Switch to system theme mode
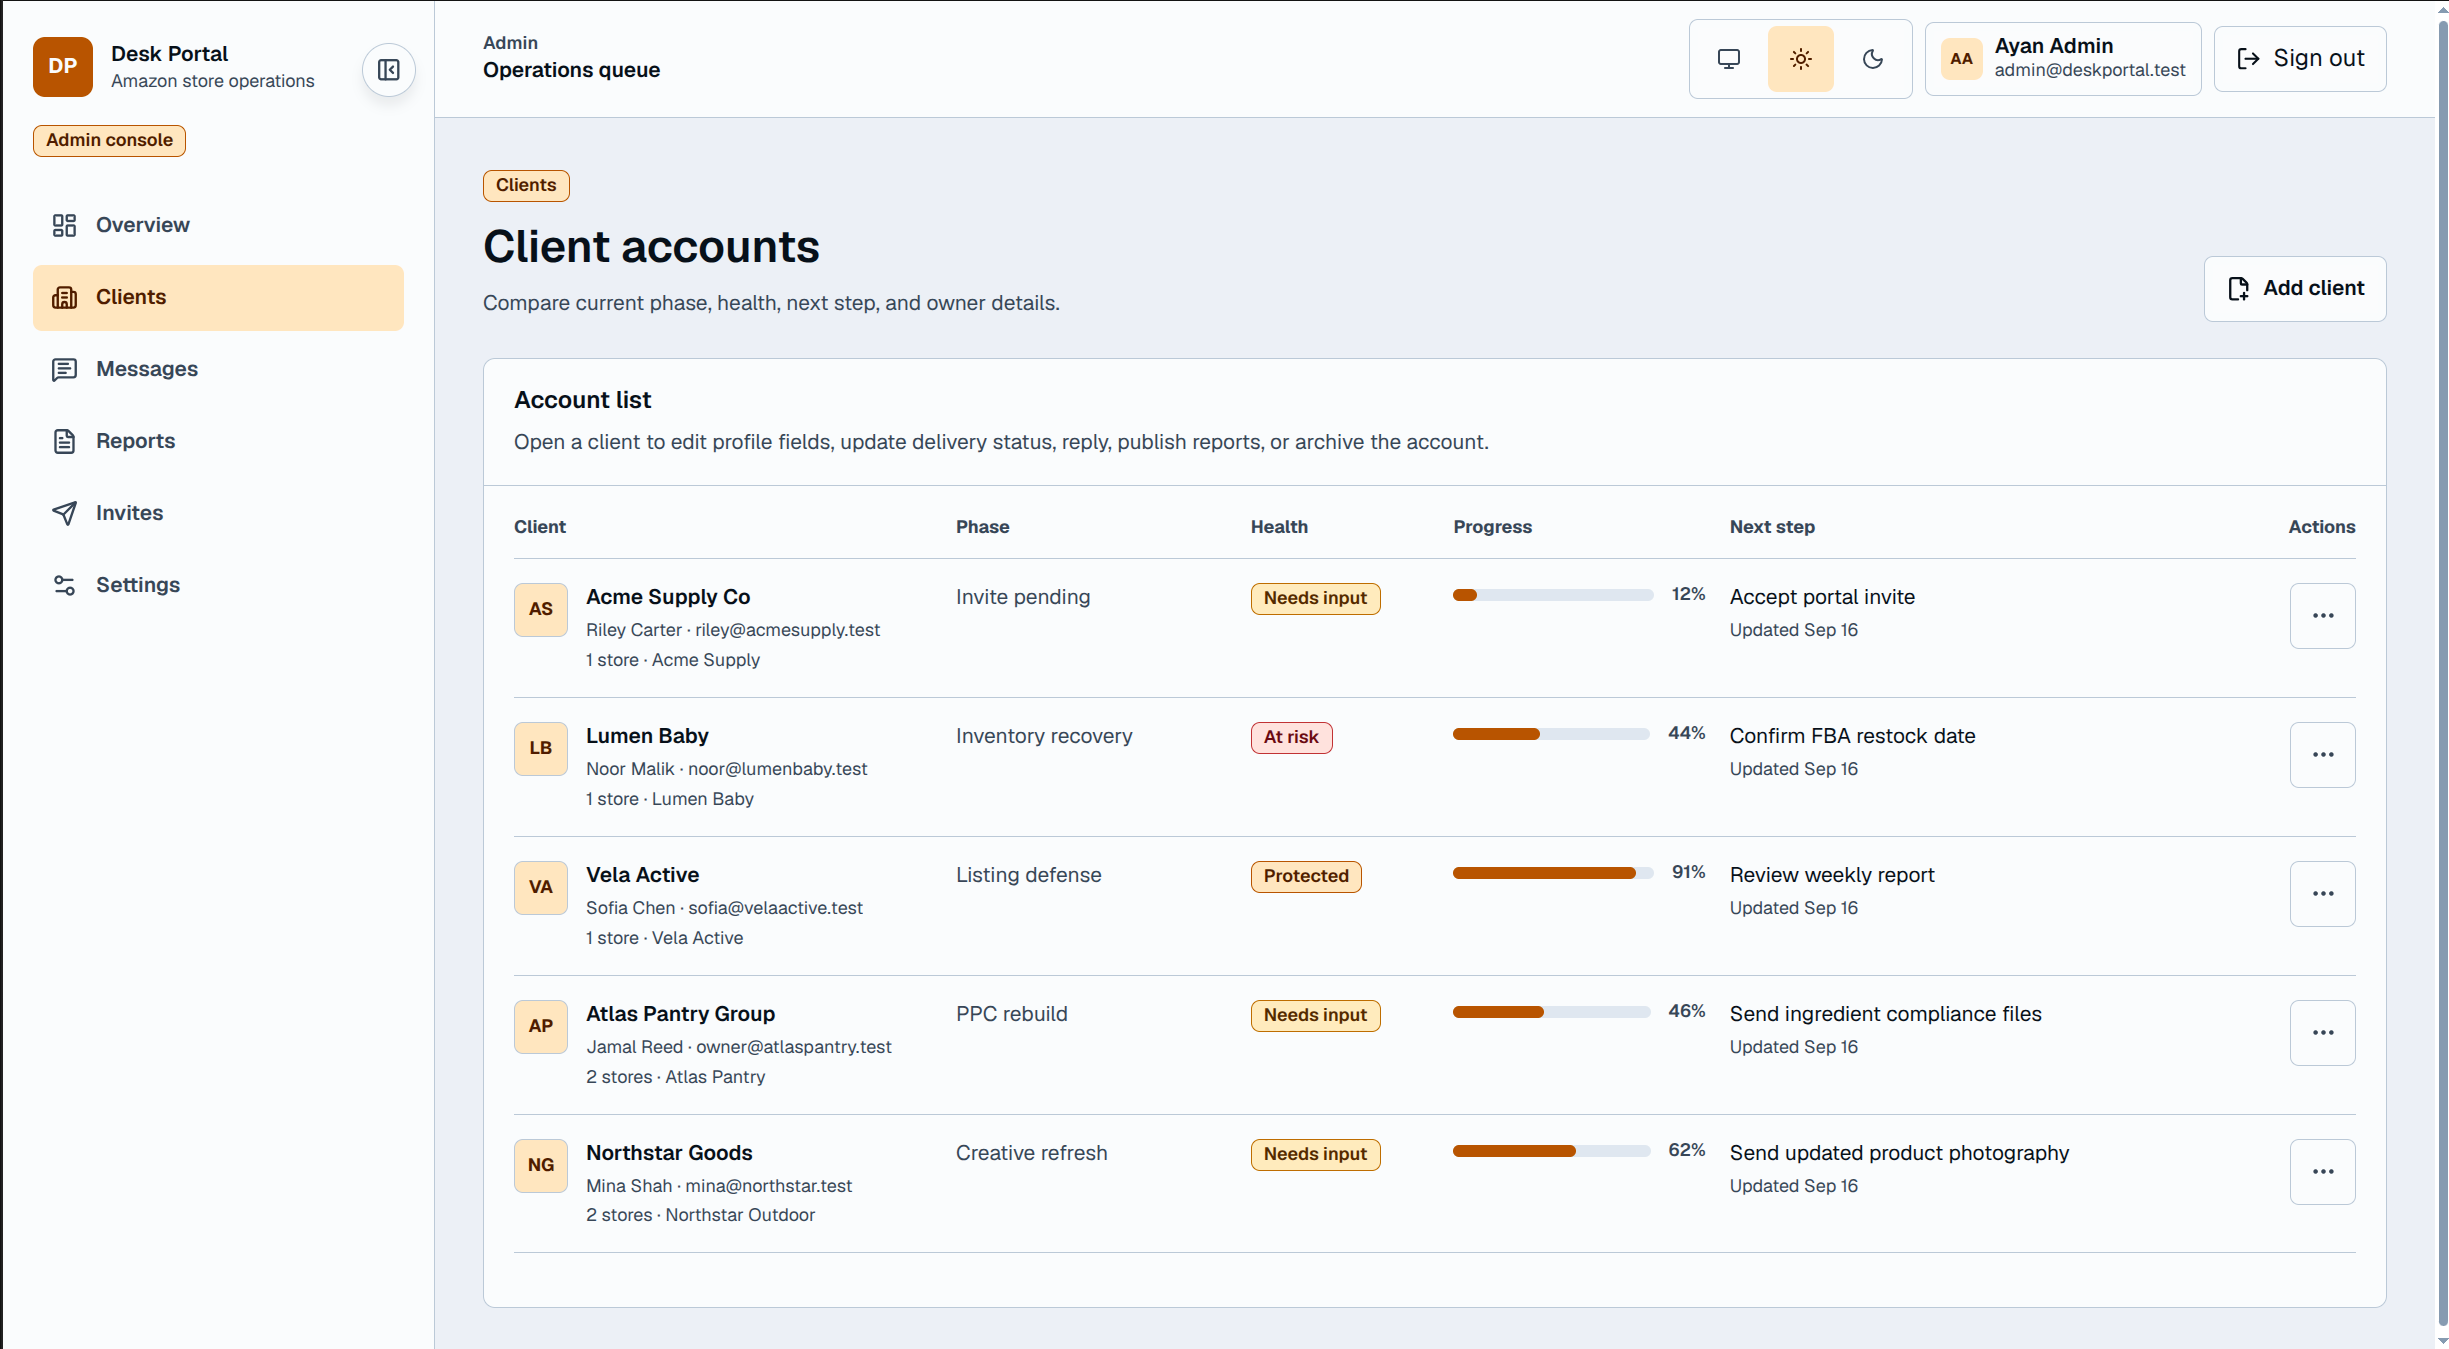The image size is (2449, 1349). 1729,59
